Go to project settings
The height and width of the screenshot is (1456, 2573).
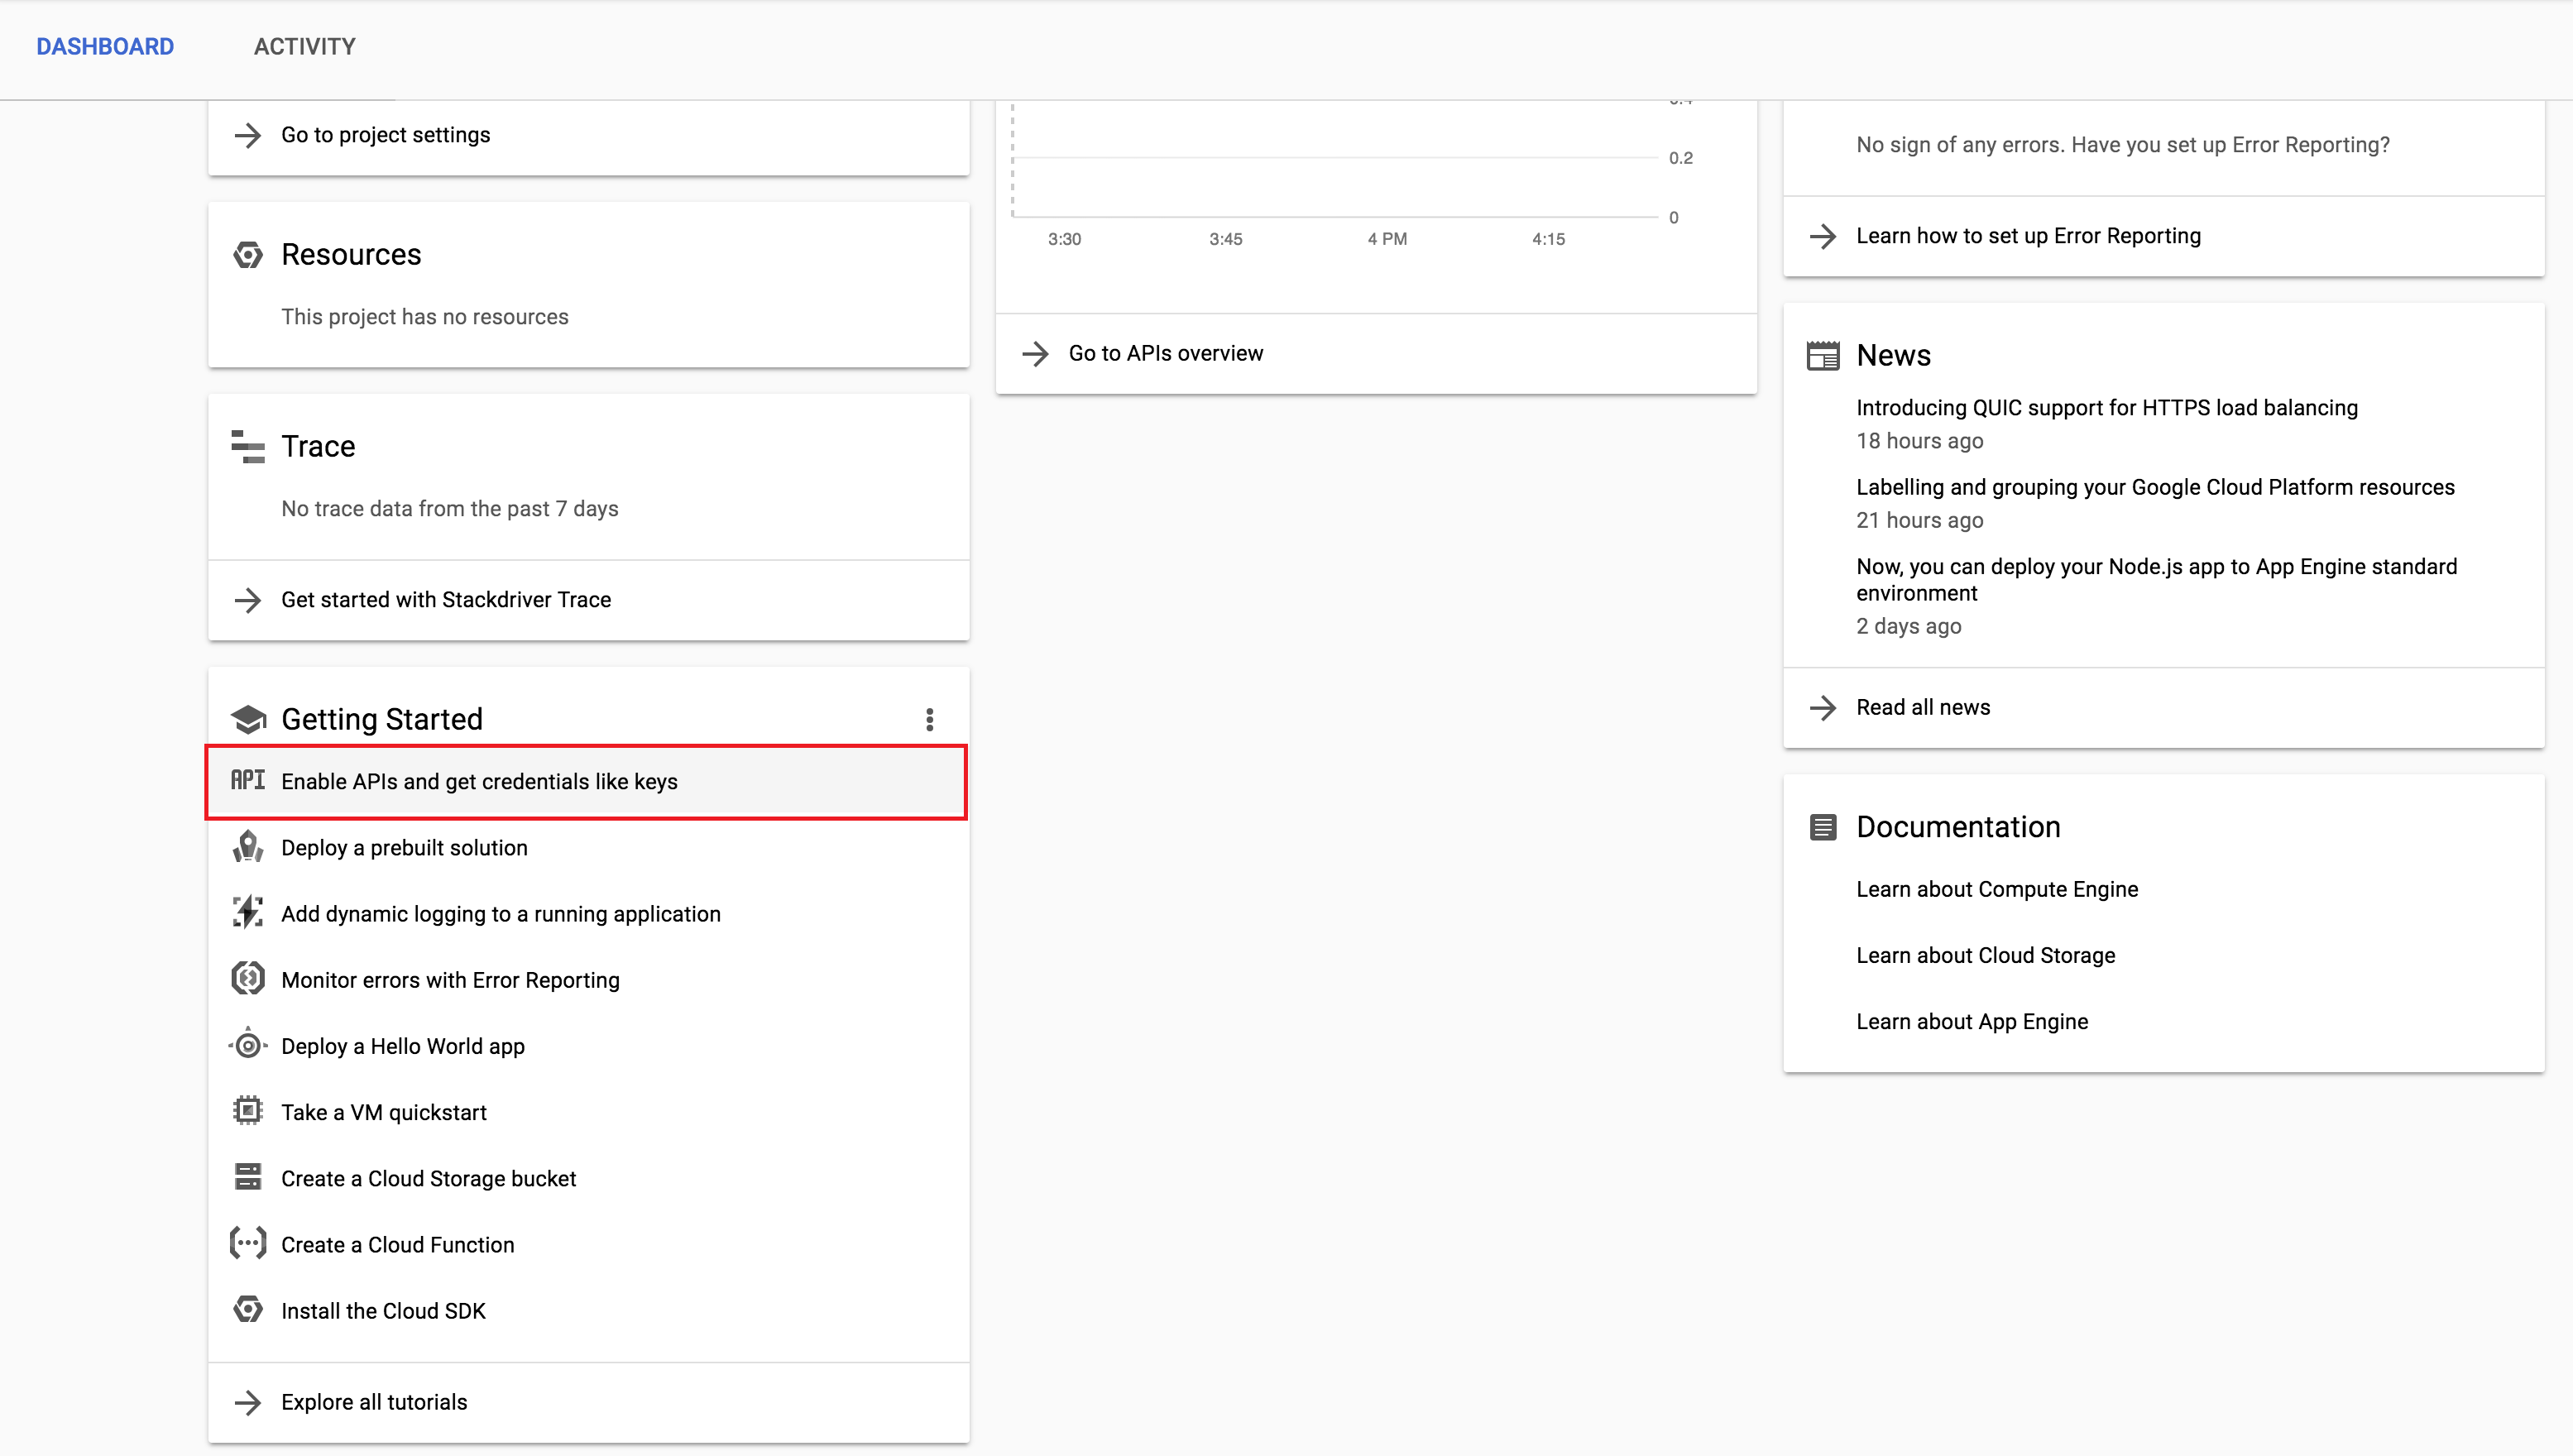385,135
